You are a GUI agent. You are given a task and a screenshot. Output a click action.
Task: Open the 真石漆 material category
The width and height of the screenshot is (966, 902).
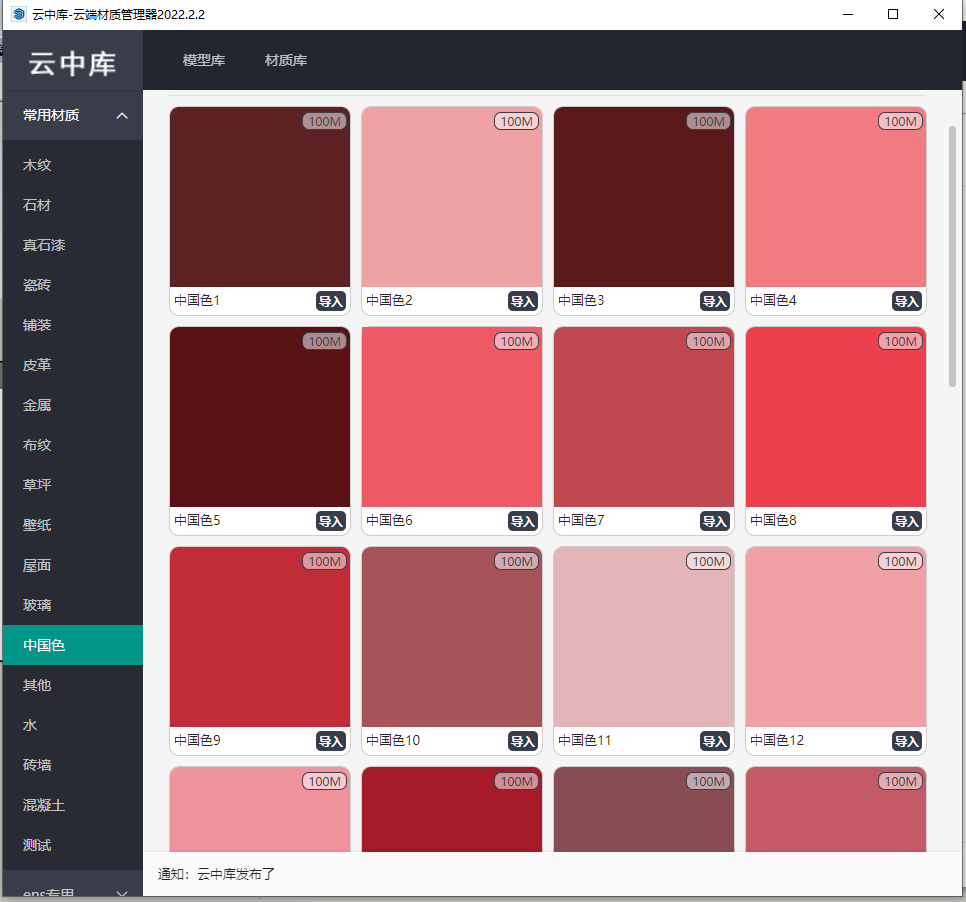[73, 245]
